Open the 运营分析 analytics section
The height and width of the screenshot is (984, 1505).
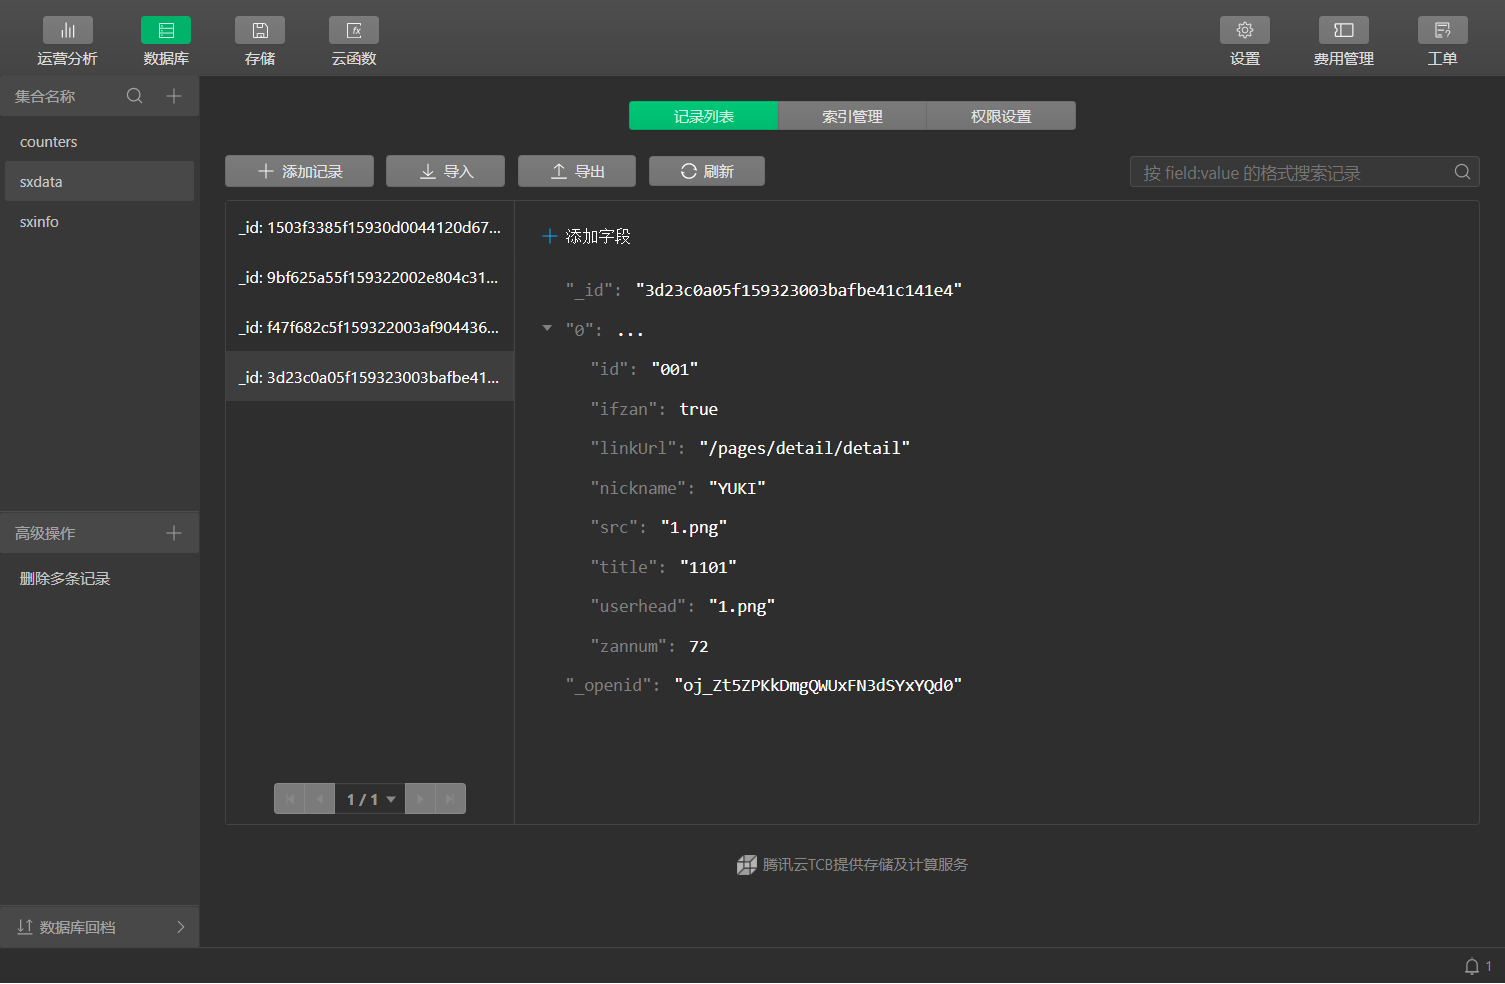(x=67, y=42)
